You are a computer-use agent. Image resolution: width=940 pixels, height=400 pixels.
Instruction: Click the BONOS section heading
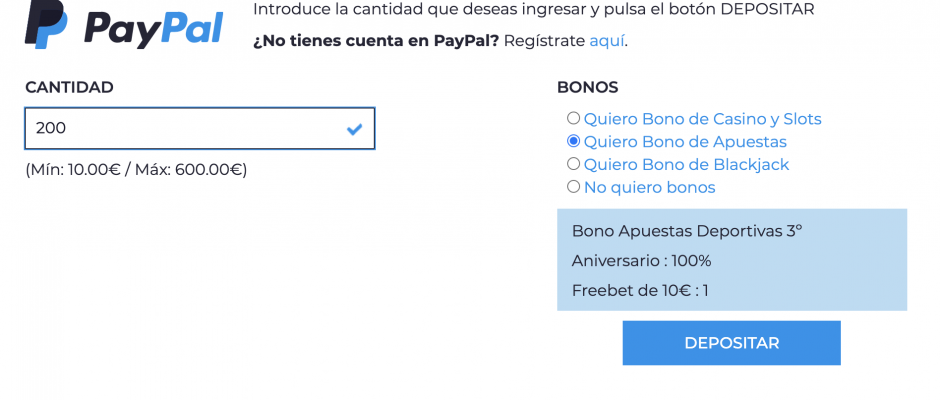tap(588, 88)
